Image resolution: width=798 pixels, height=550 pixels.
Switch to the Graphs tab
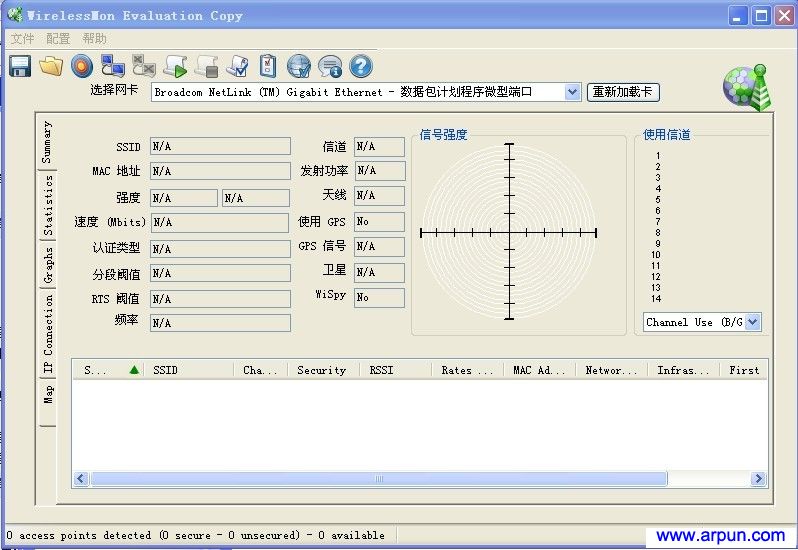pos(47,265)
